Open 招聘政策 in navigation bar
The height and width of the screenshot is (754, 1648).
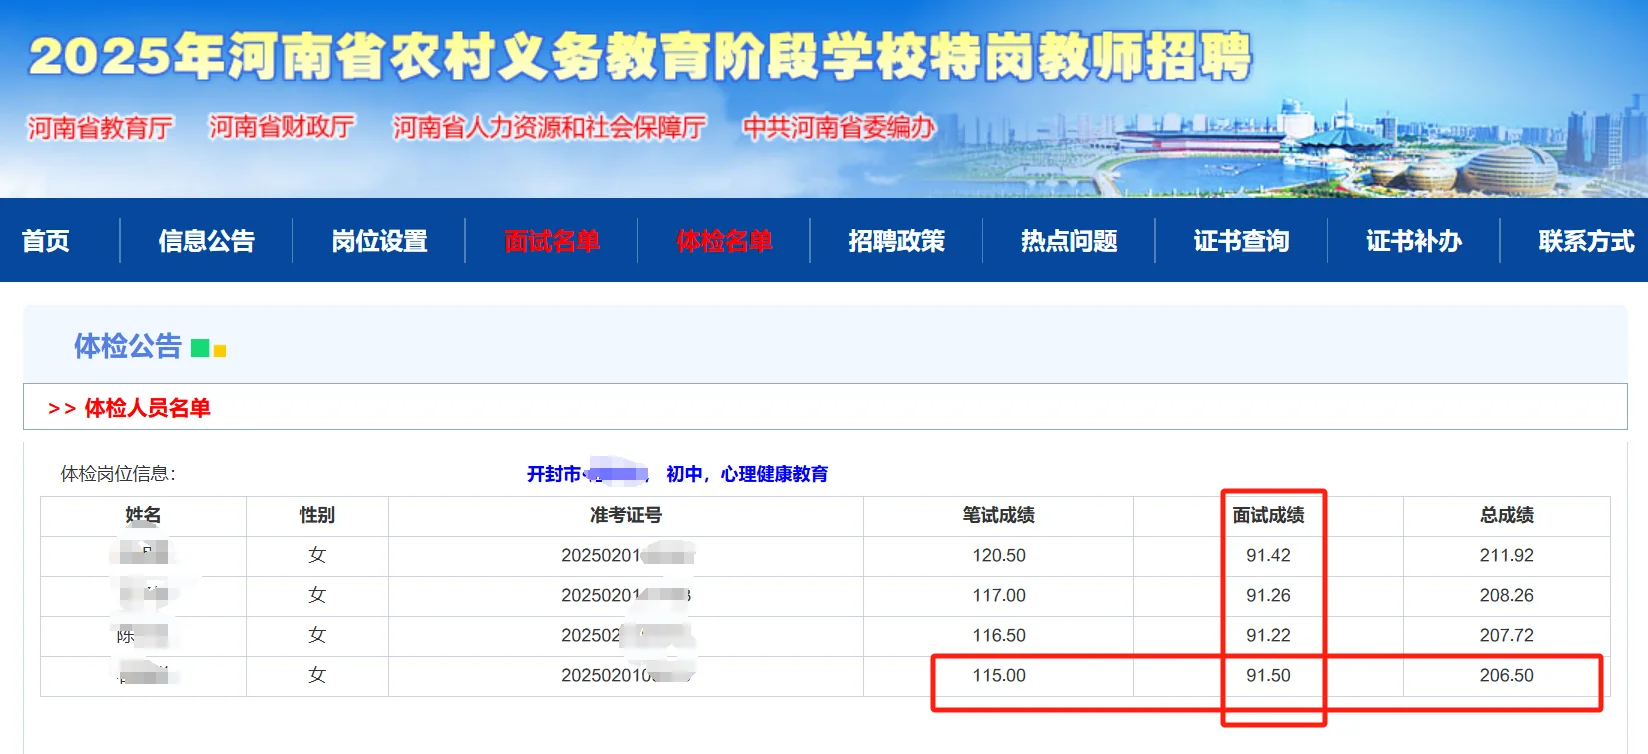(x=897, y=241)
